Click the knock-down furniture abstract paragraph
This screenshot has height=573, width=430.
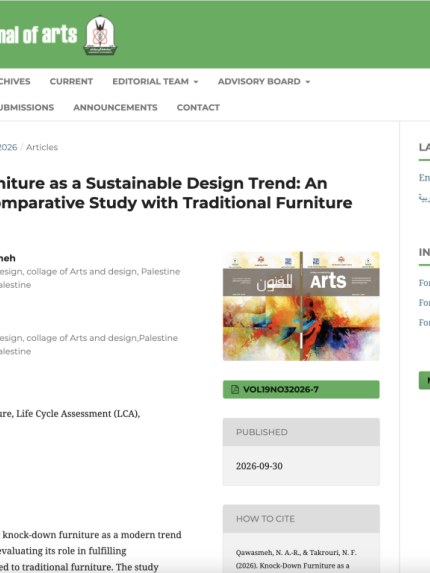click(x=91, y=551)
